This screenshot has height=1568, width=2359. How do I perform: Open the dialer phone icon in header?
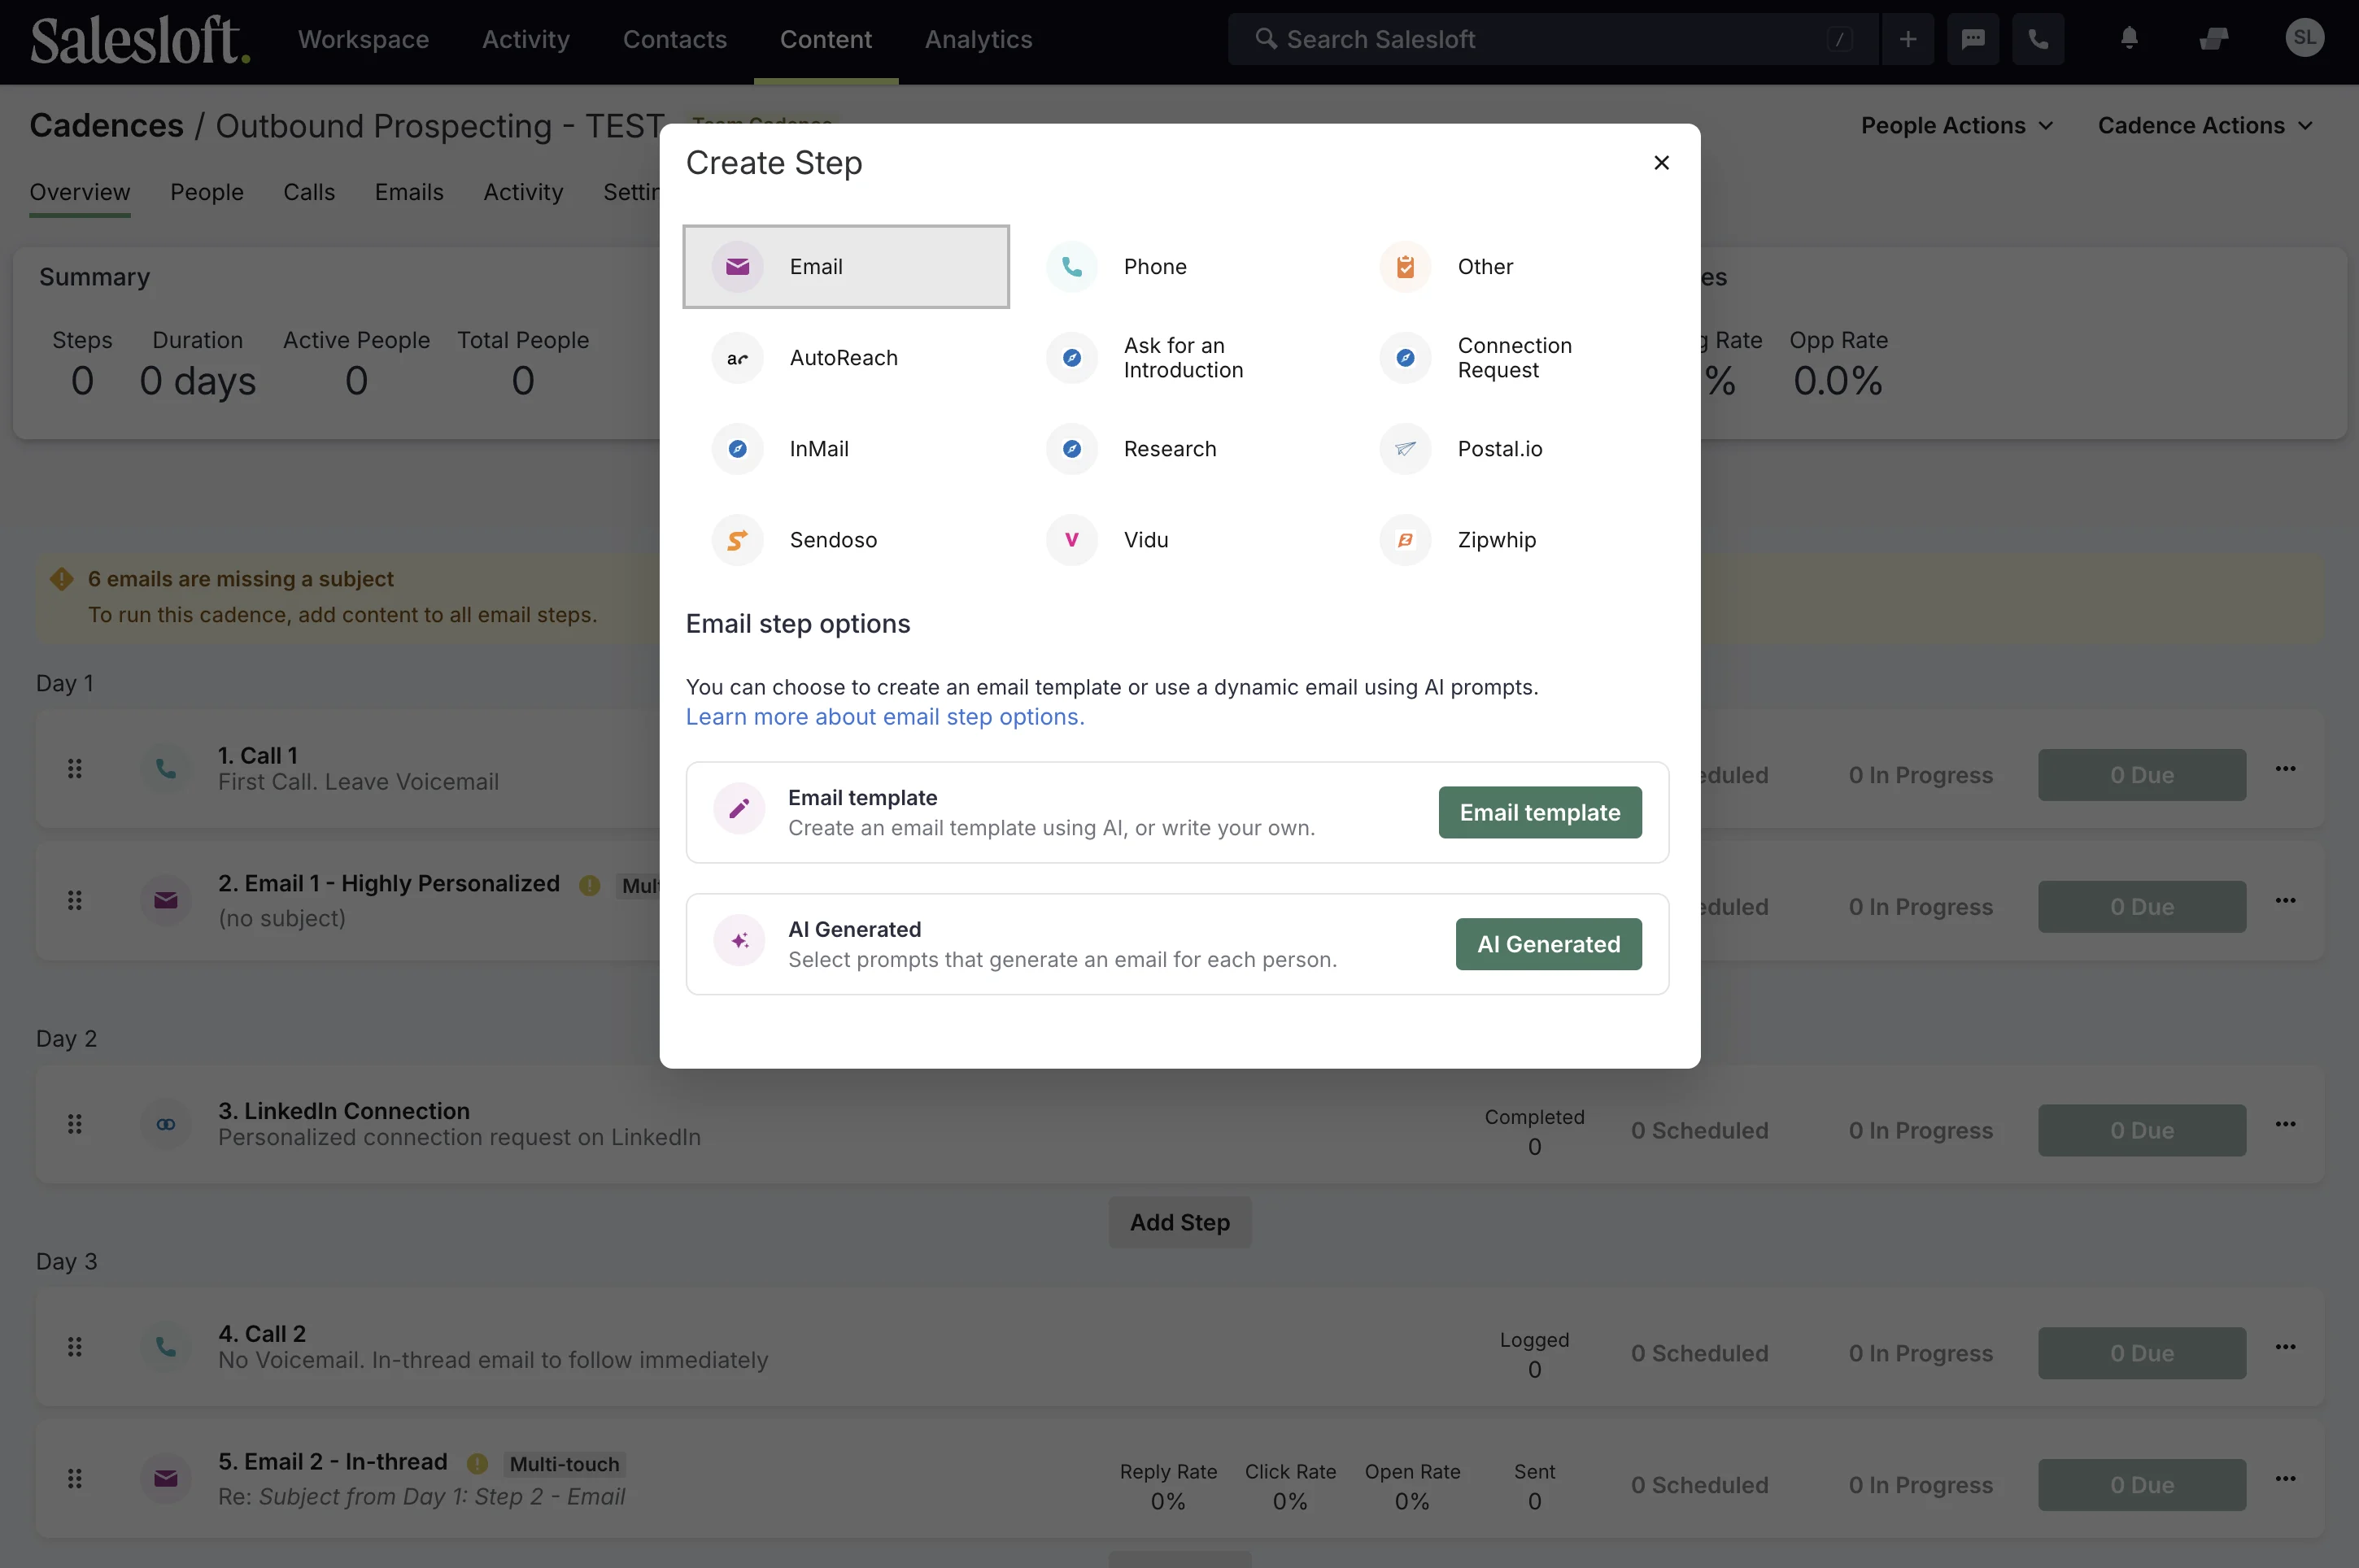tap(2037, 39)
